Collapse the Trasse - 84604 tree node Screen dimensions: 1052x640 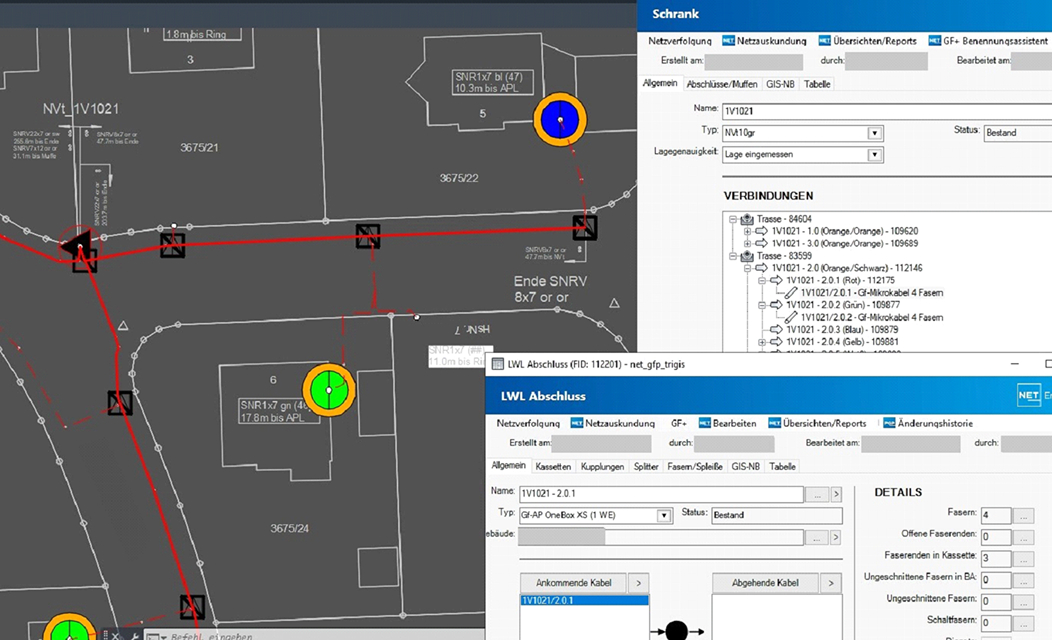(x=733, y=219)
